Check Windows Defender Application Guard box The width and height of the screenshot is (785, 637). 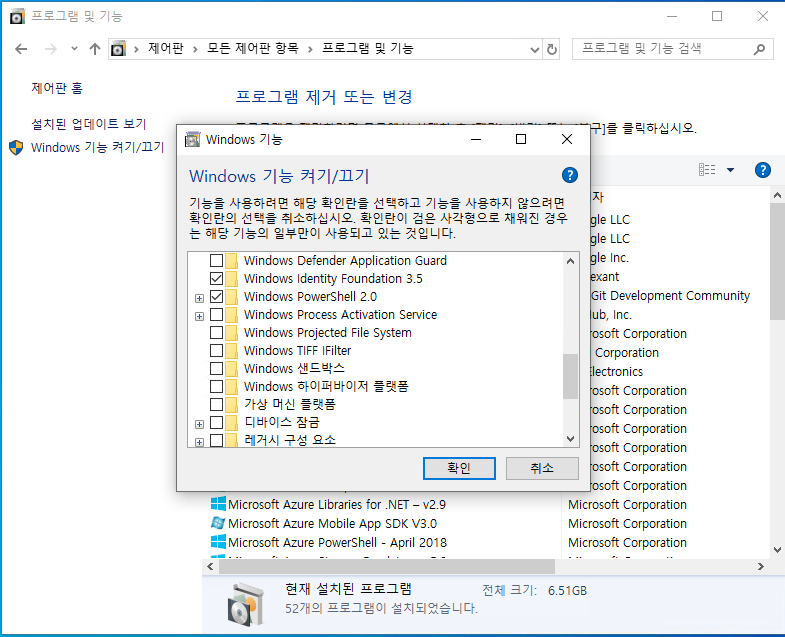(216, 260)
